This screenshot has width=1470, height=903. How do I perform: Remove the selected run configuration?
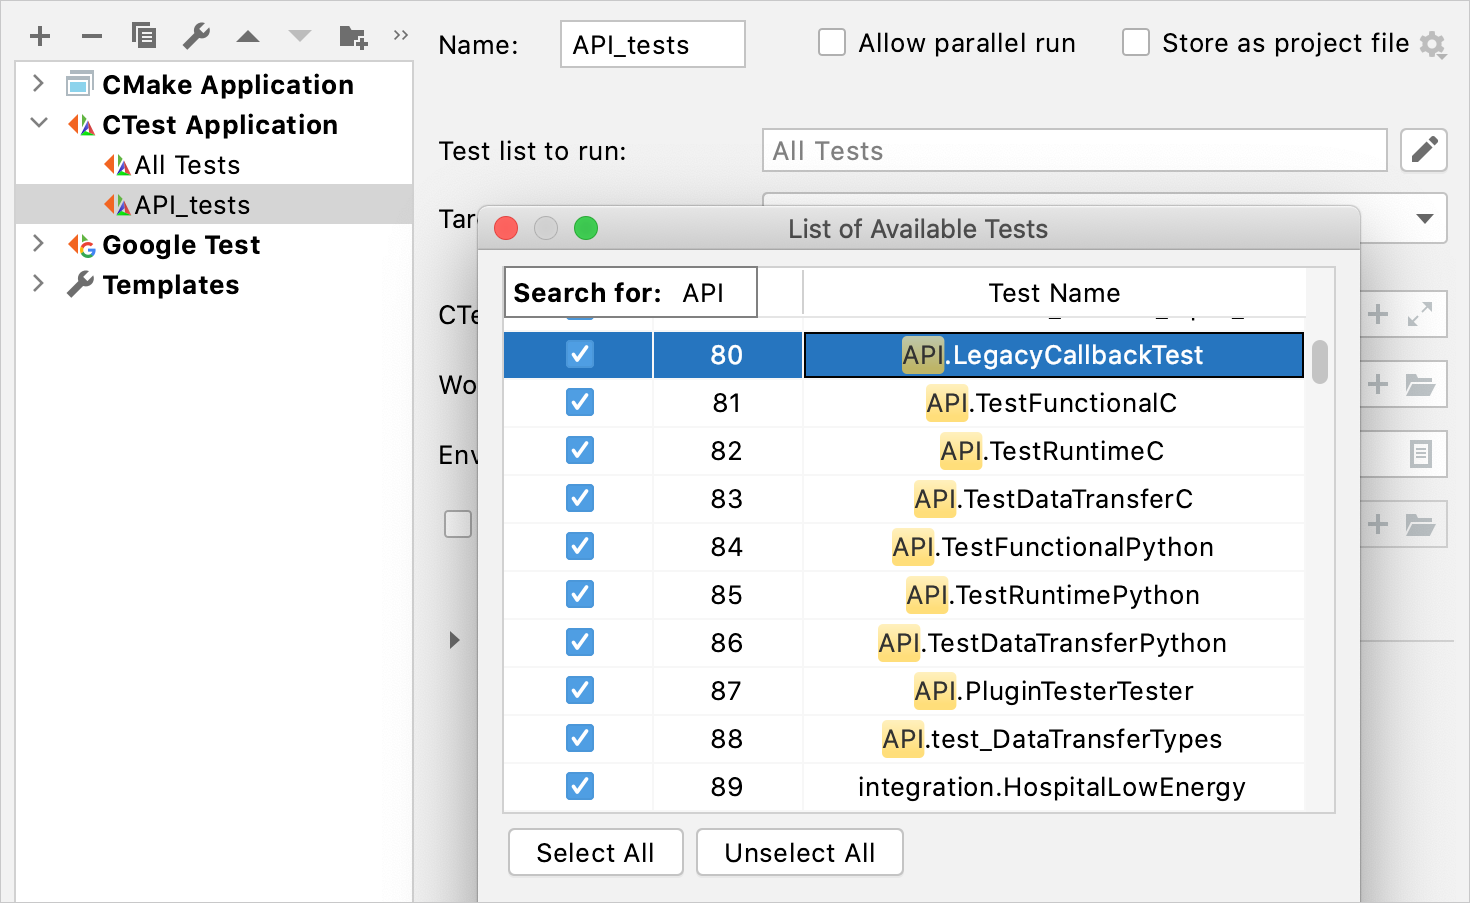tap(92, 35)
